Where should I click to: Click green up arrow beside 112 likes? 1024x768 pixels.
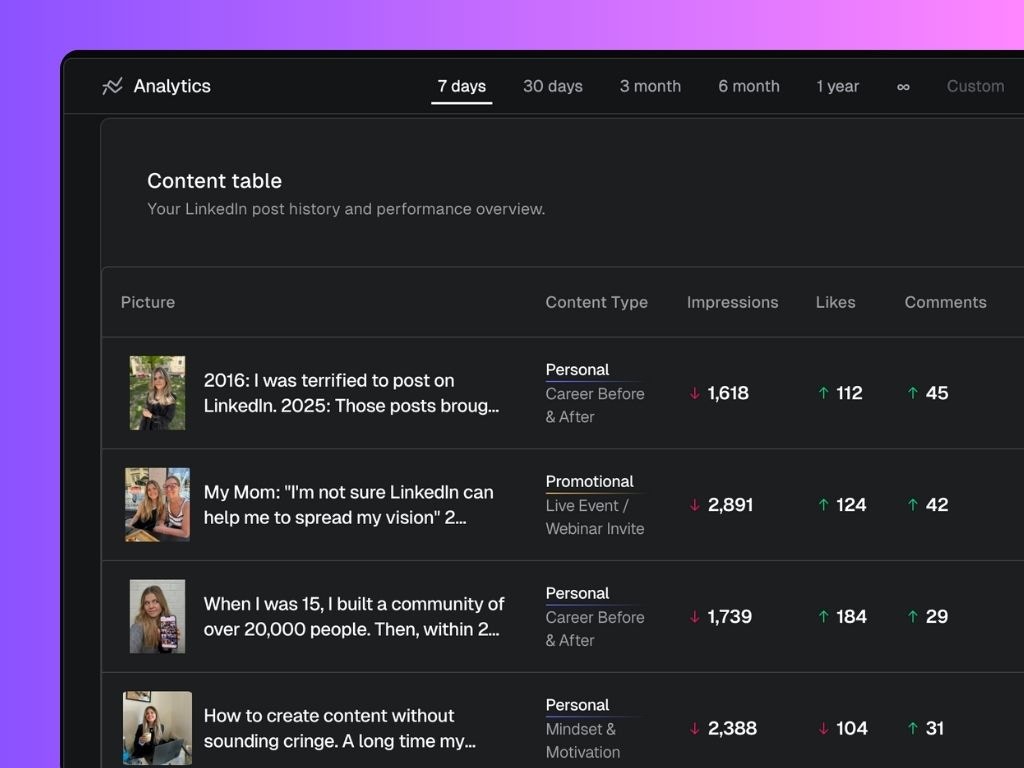point(824,393)
